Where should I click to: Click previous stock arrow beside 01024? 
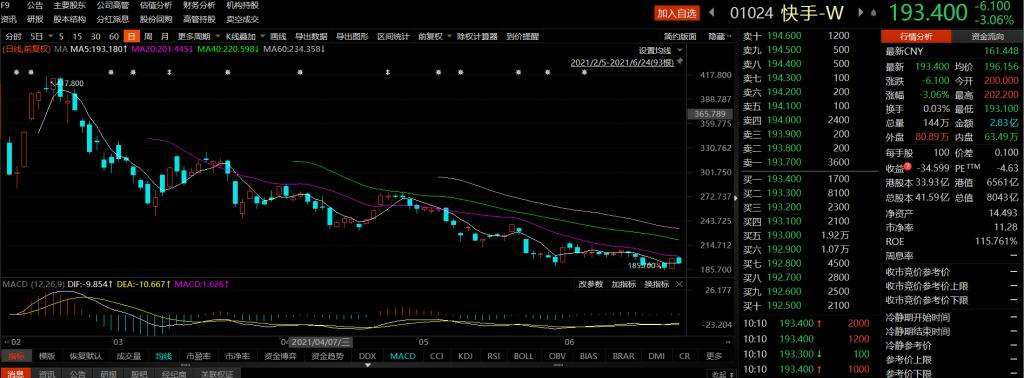click(712, 12)
